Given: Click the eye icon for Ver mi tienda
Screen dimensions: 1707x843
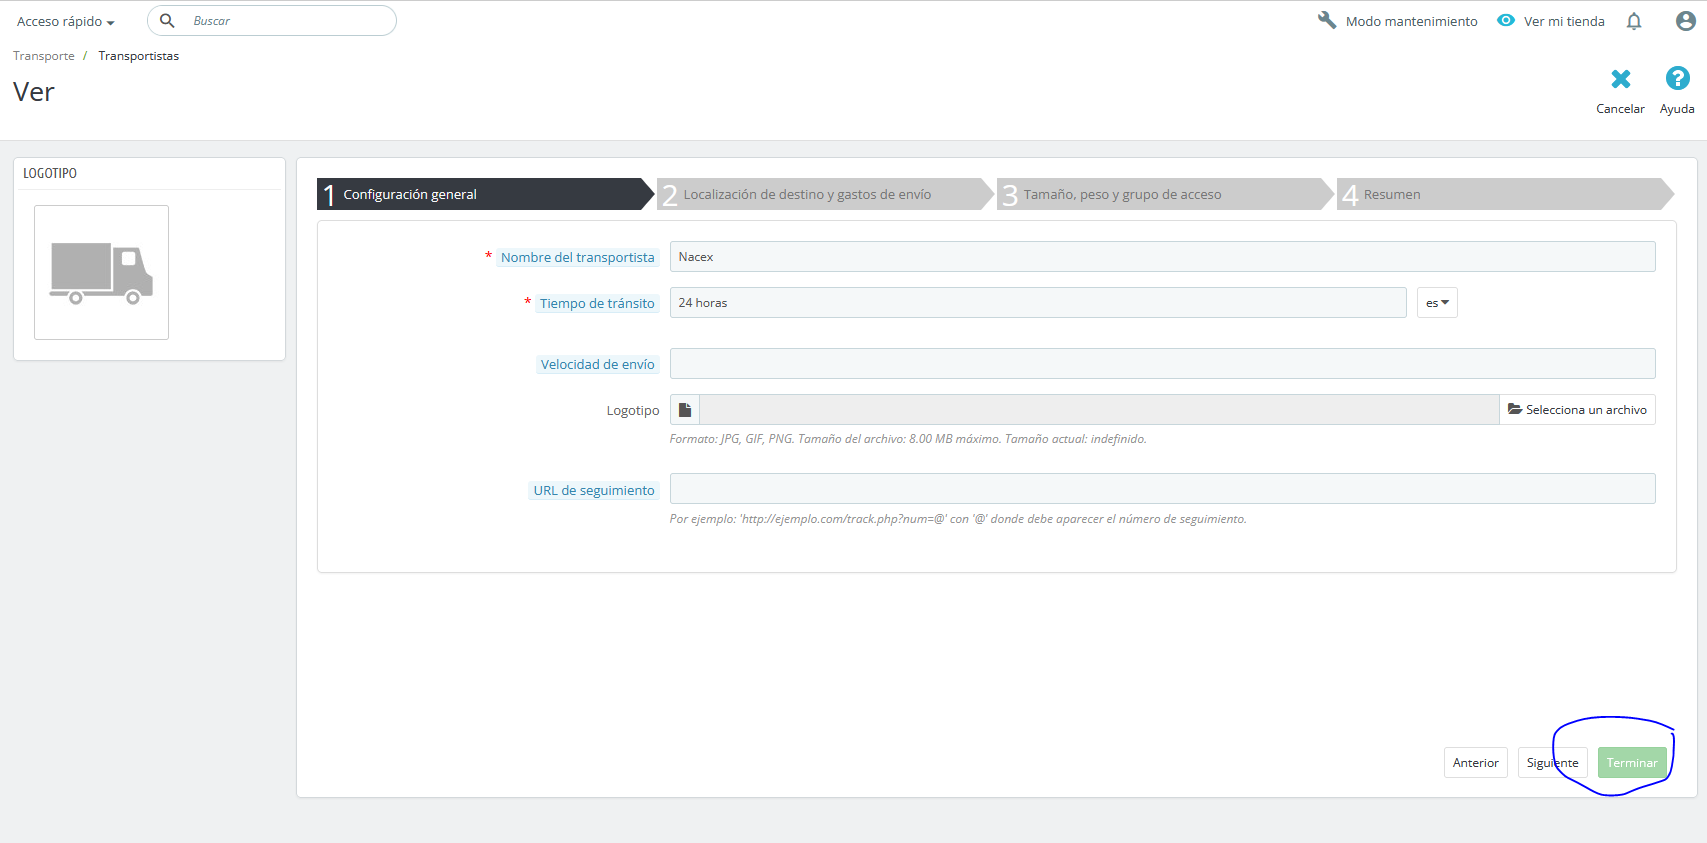Looking at the screenshot, I should (1506, 20).
